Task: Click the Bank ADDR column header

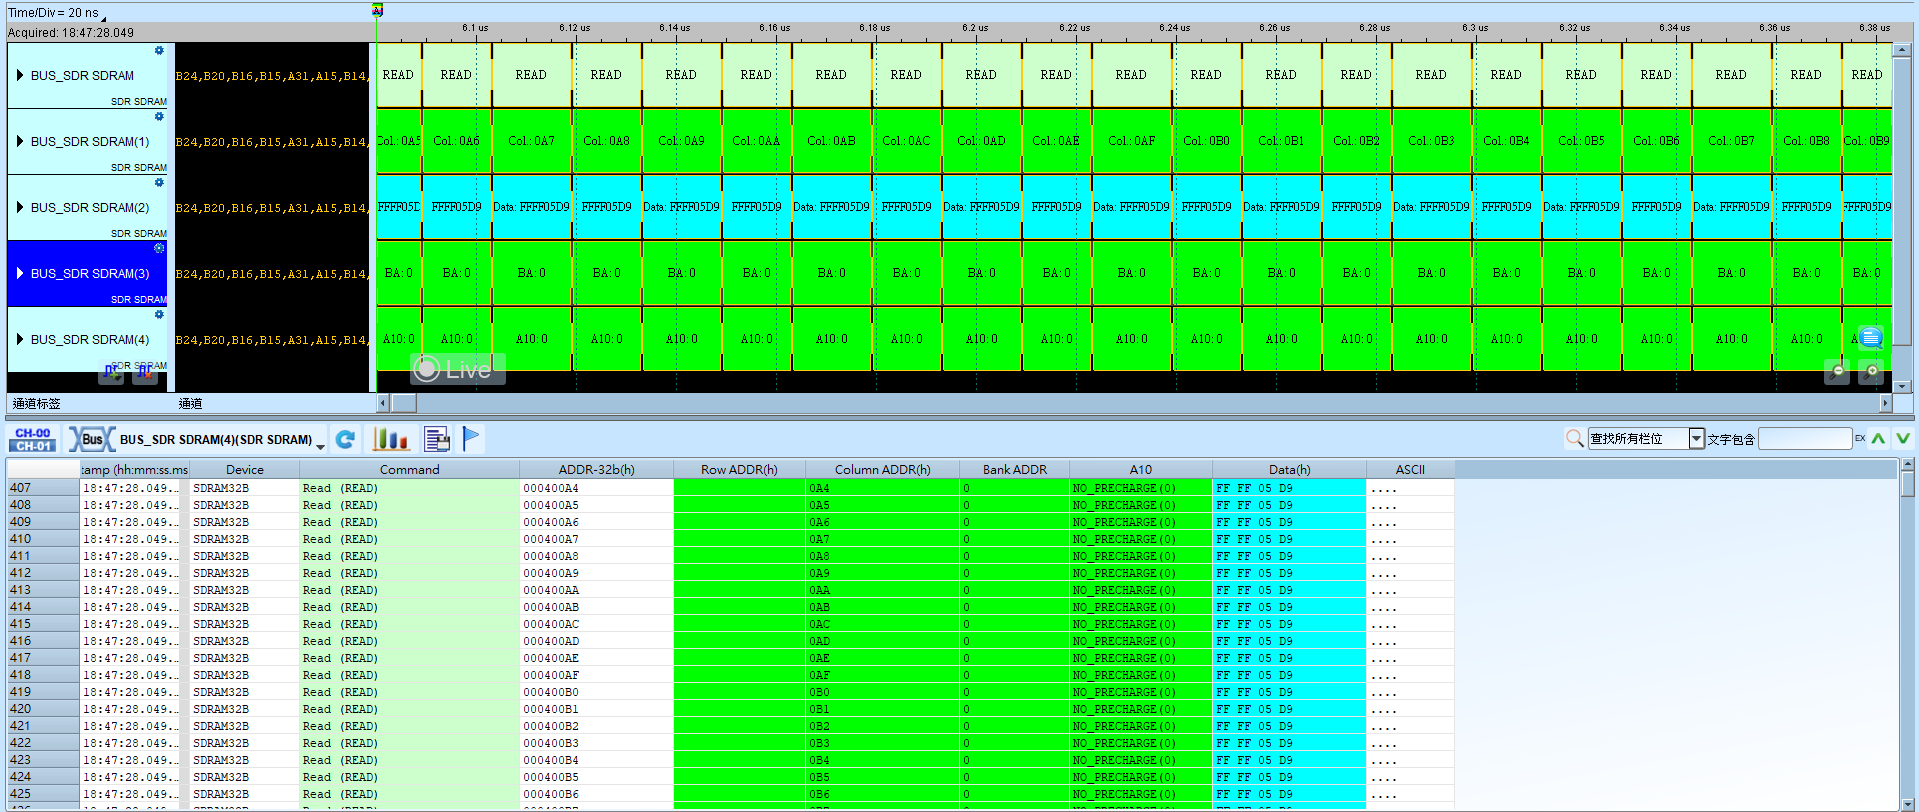Action: [x=1014, y=469]
